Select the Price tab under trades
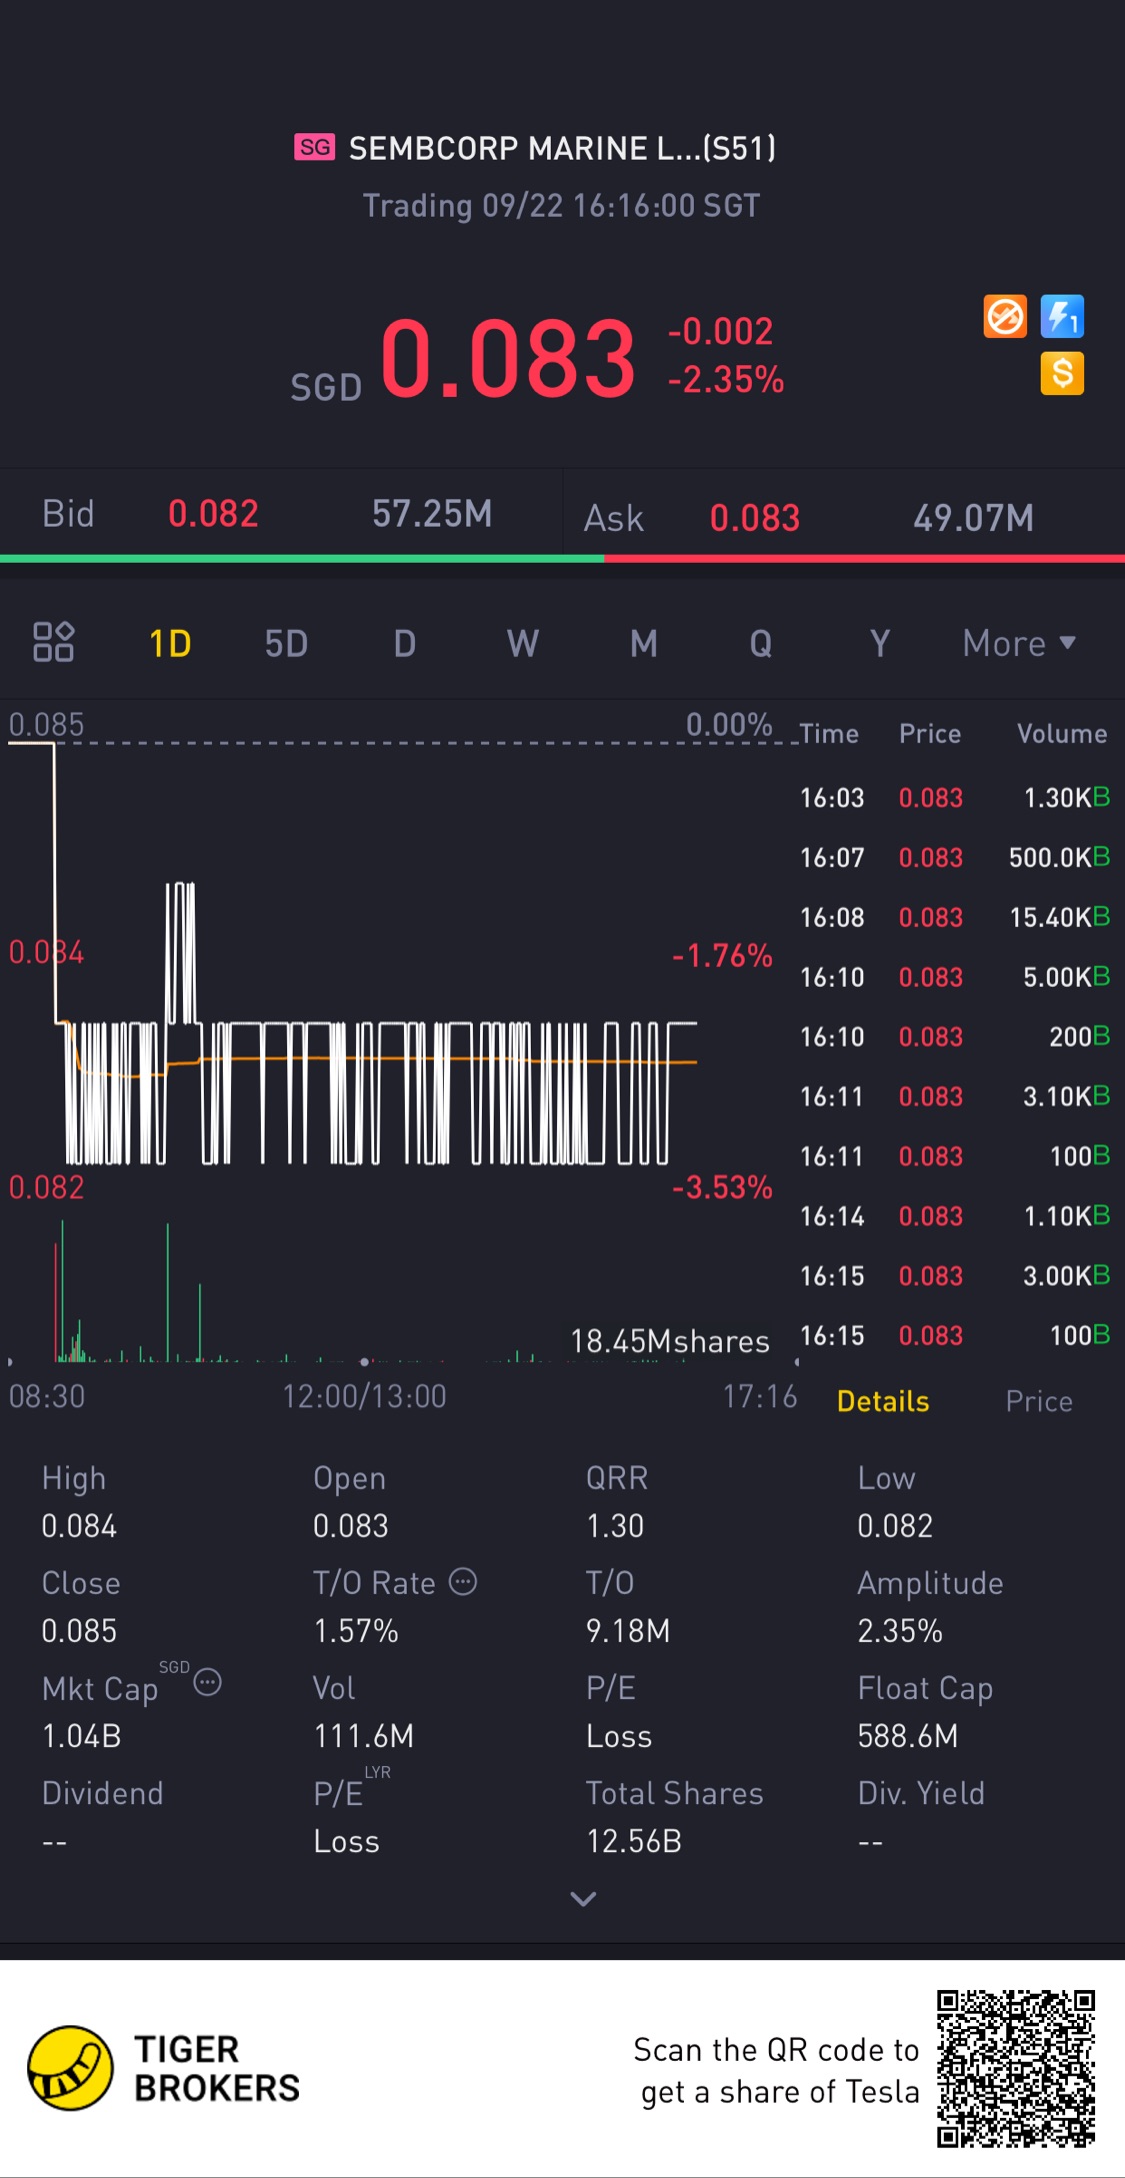The width and height of the screenshot is (1125, 2178). pyautogui.click(x=1039, y=1401)
